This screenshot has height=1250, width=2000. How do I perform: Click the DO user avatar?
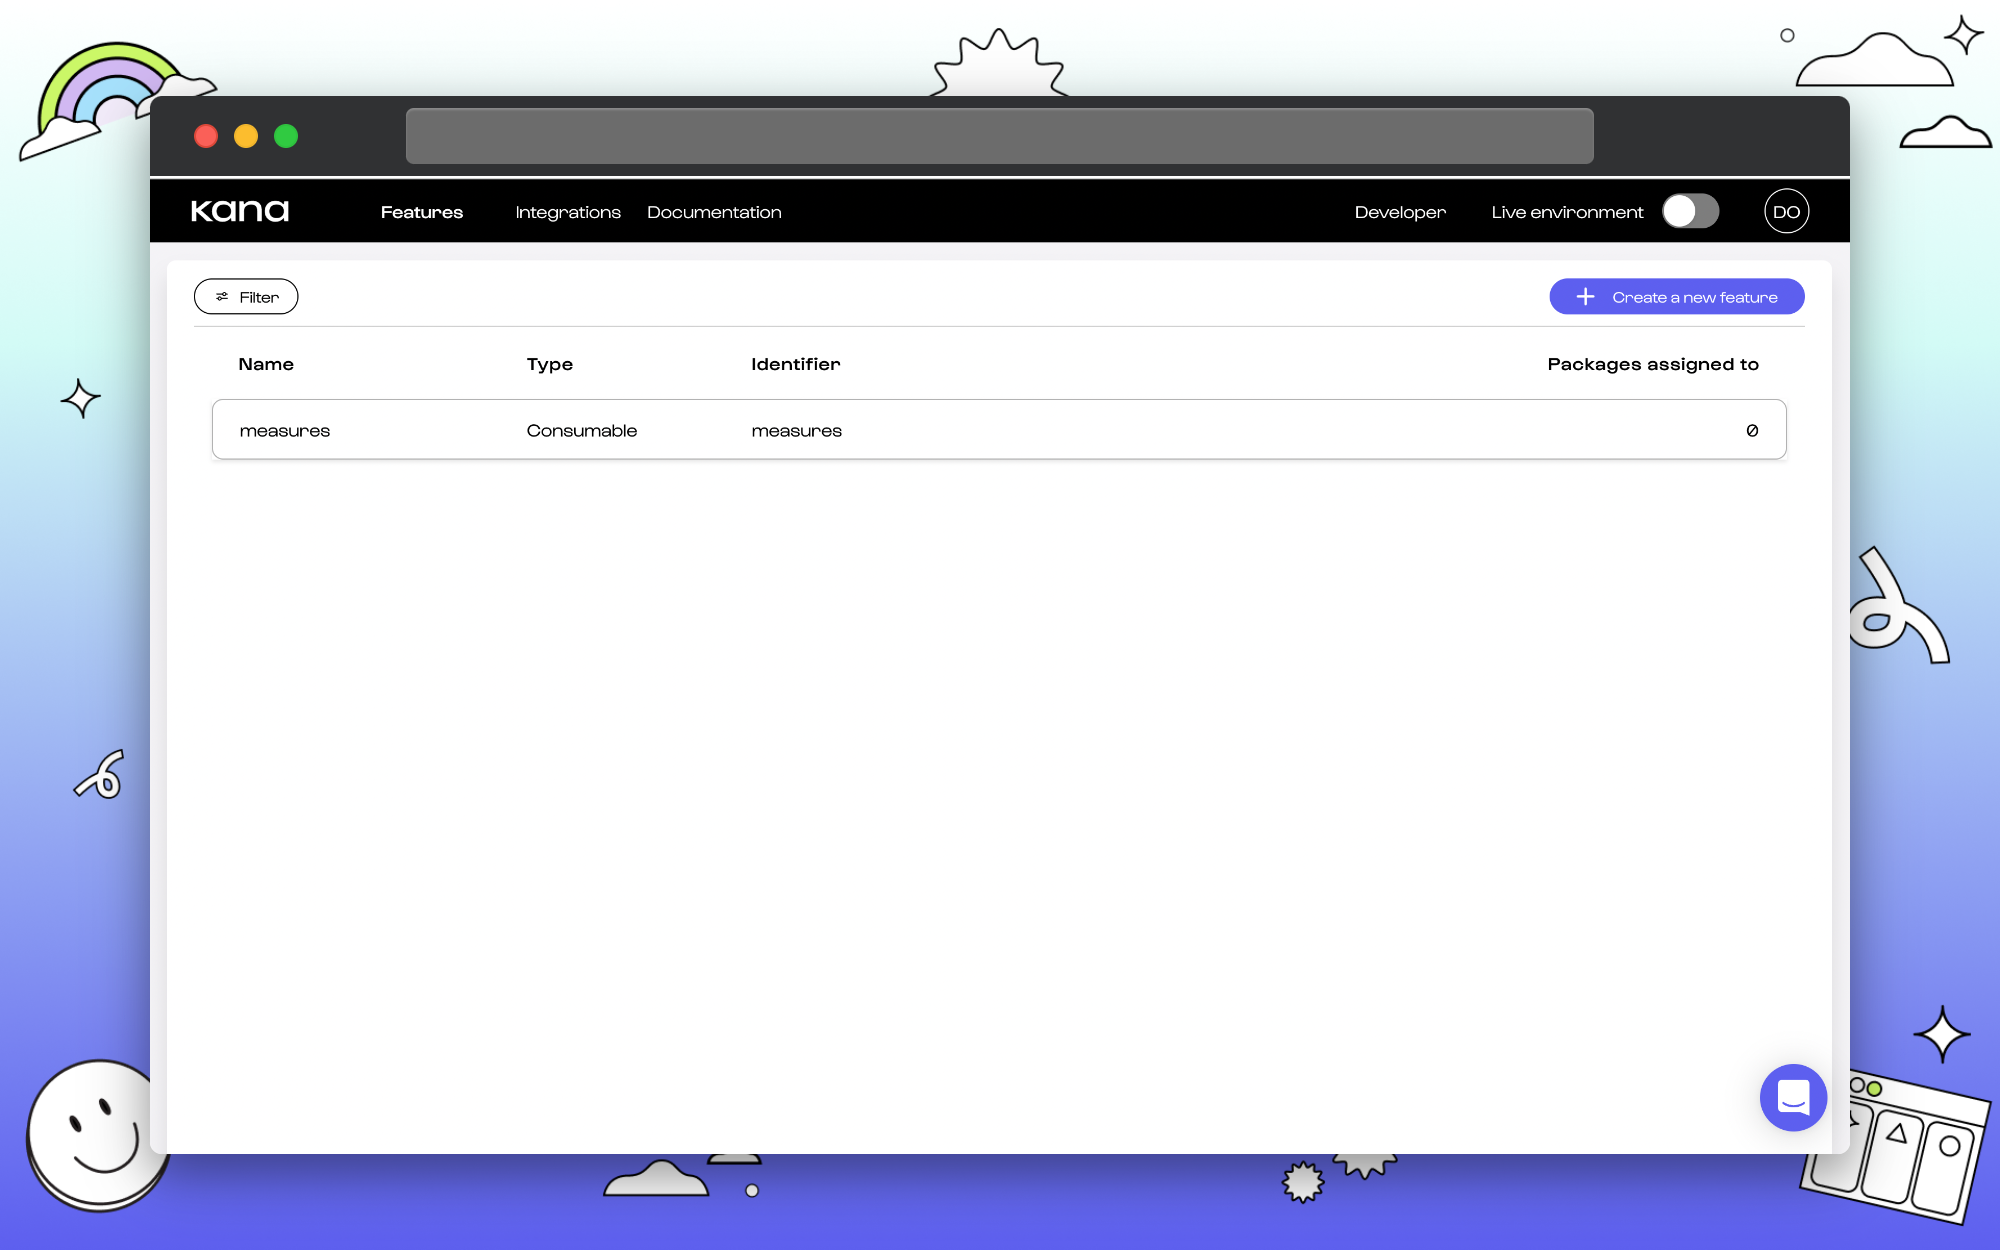tap(1786, 211)
